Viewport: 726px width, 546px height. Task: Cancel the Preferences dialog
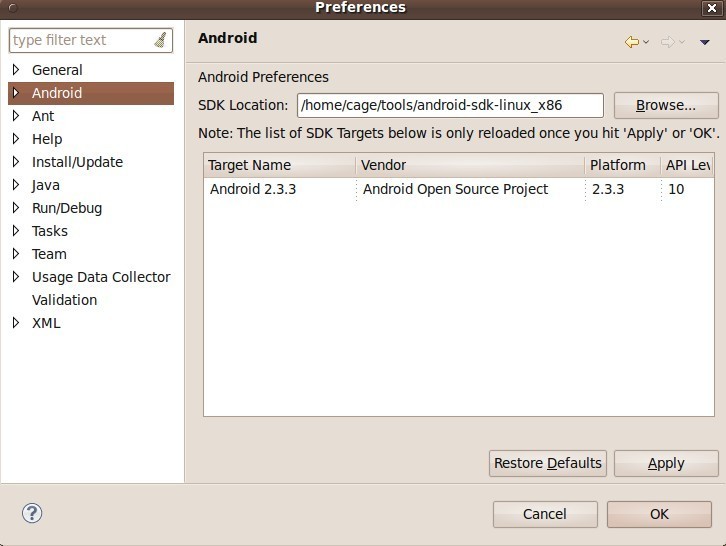click(545, 514)
